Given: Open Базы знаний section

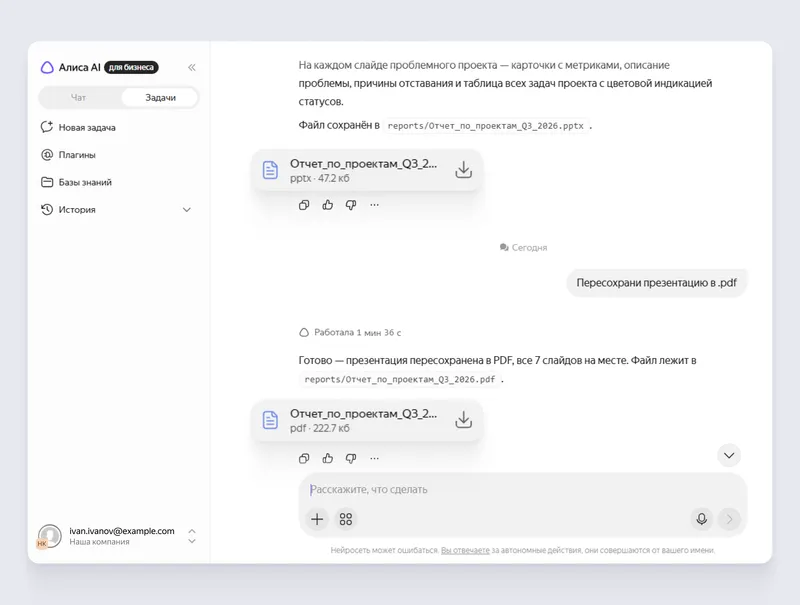Looking at the screenshot, I should tap(76, 182).
